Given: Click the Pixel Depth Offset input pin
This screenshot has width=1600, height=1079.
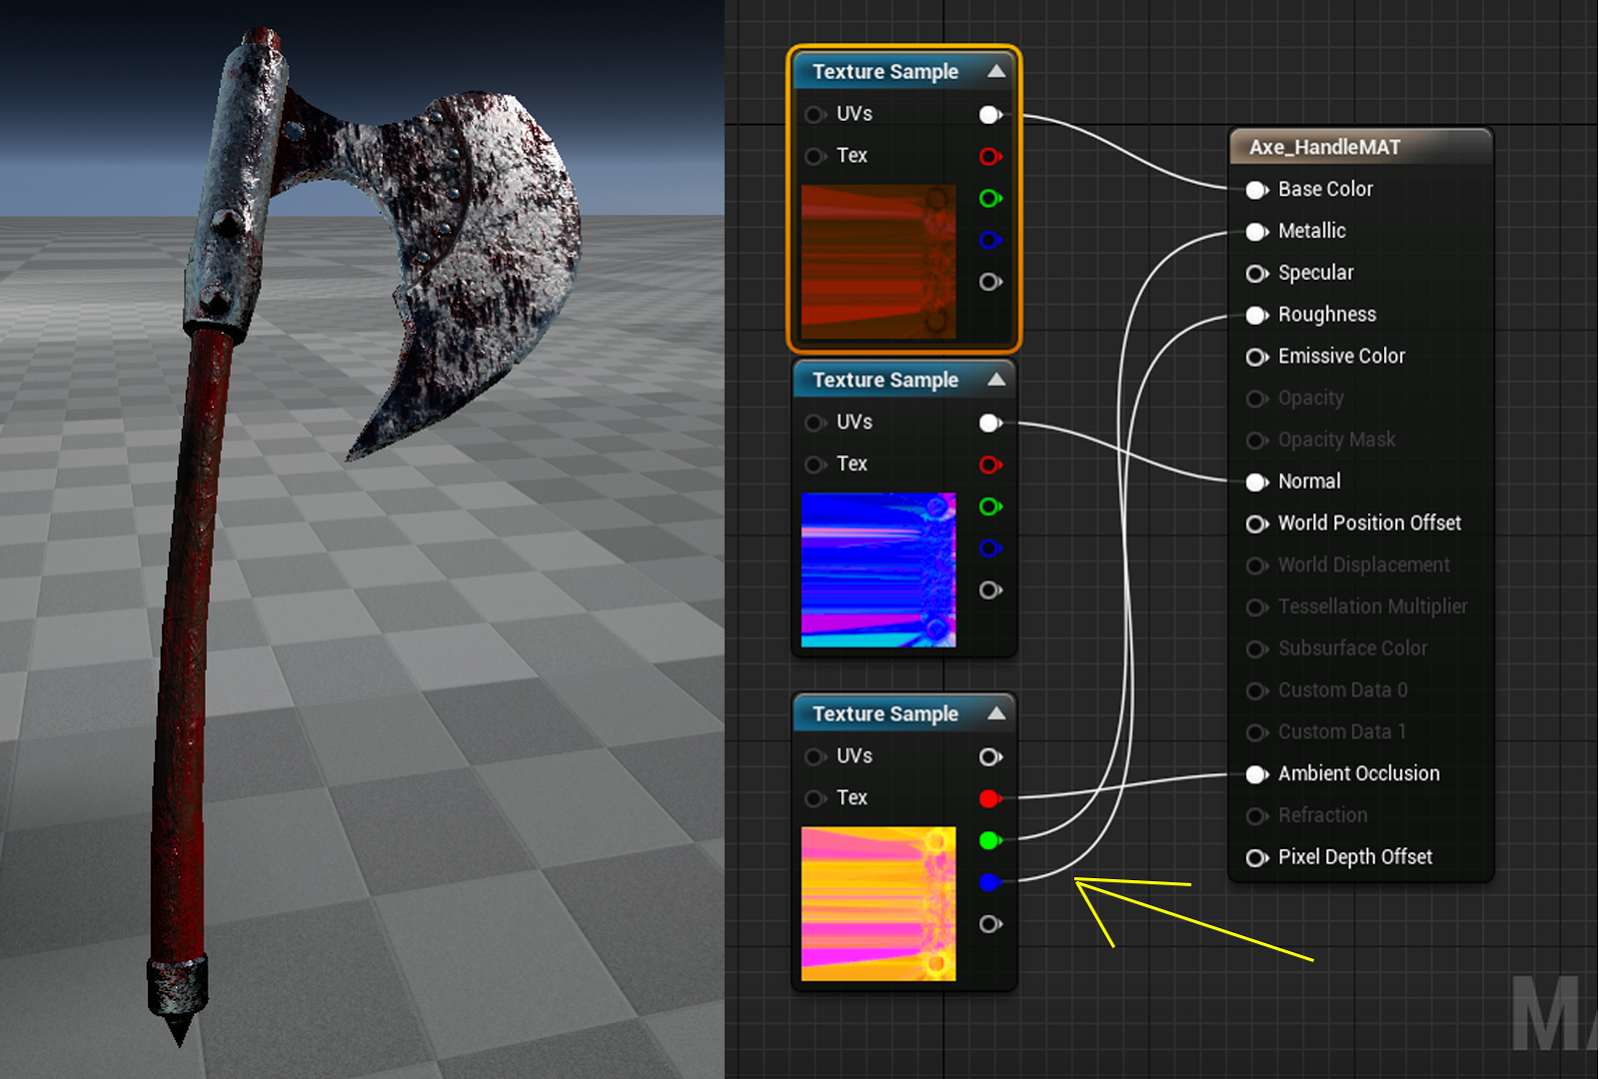Looking at the screenshot, I should 1257,858.
